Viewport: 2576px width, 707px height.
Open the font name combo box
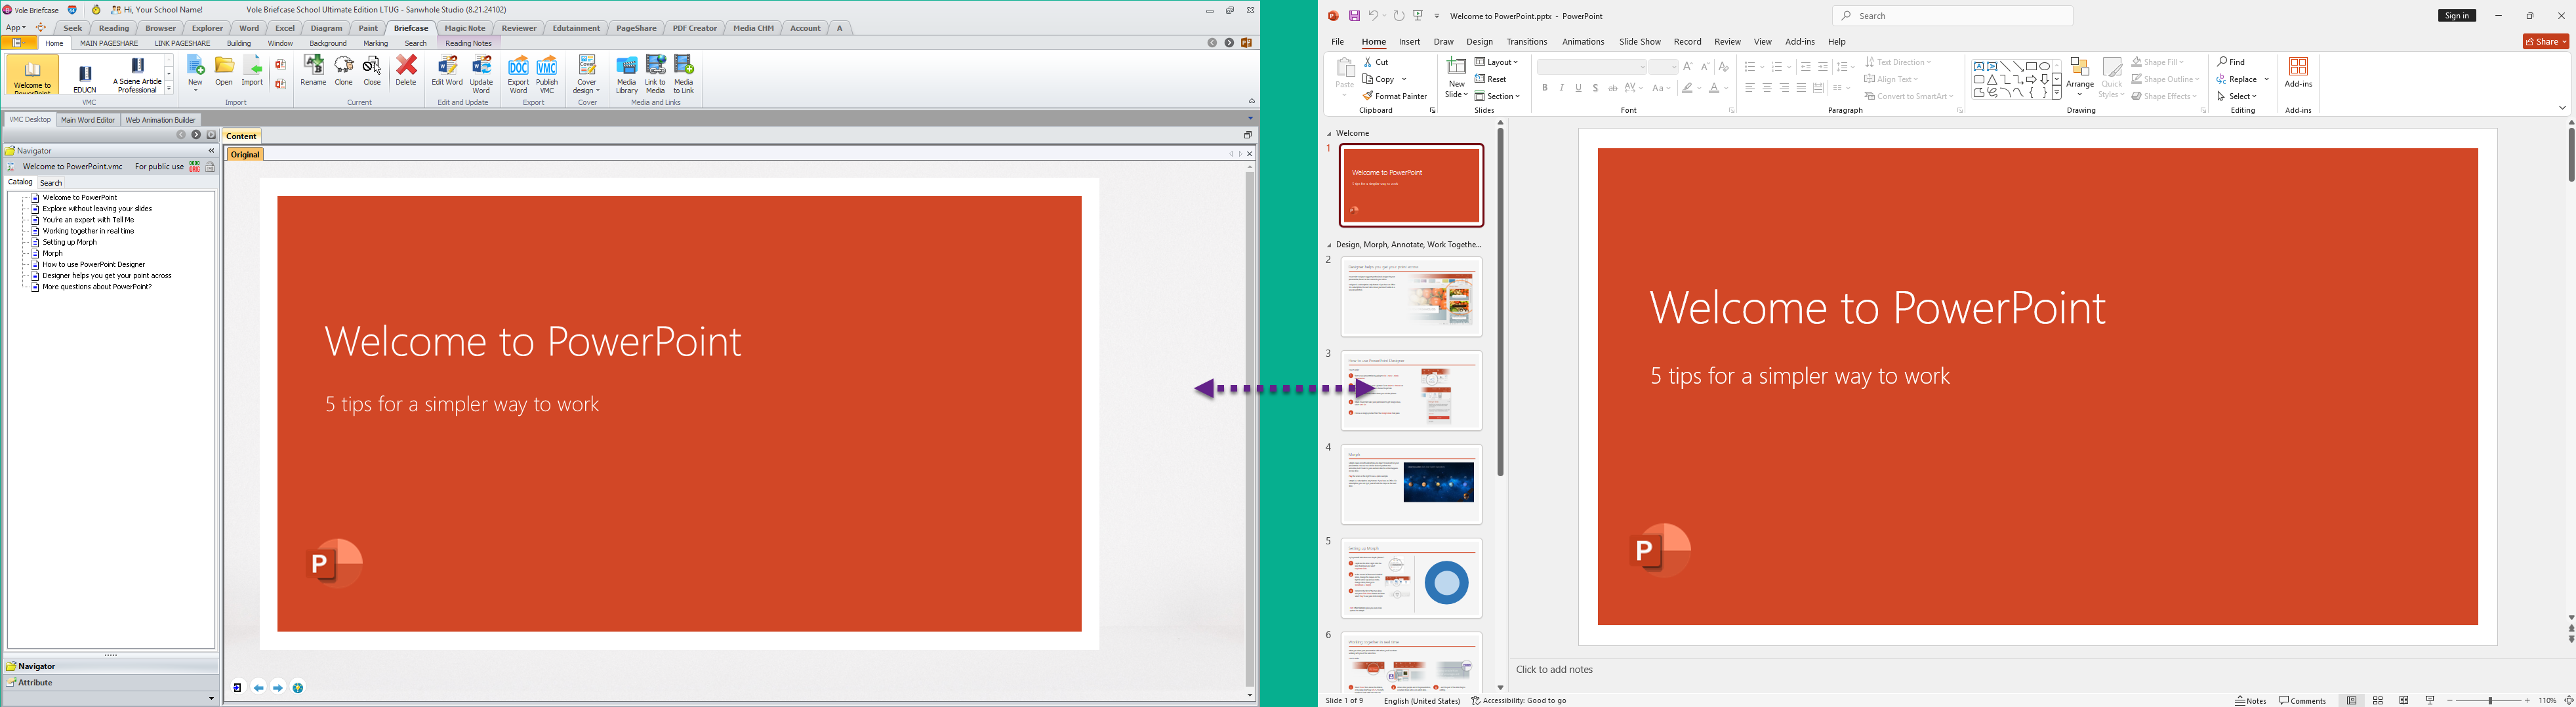(x=1592, y=67)
